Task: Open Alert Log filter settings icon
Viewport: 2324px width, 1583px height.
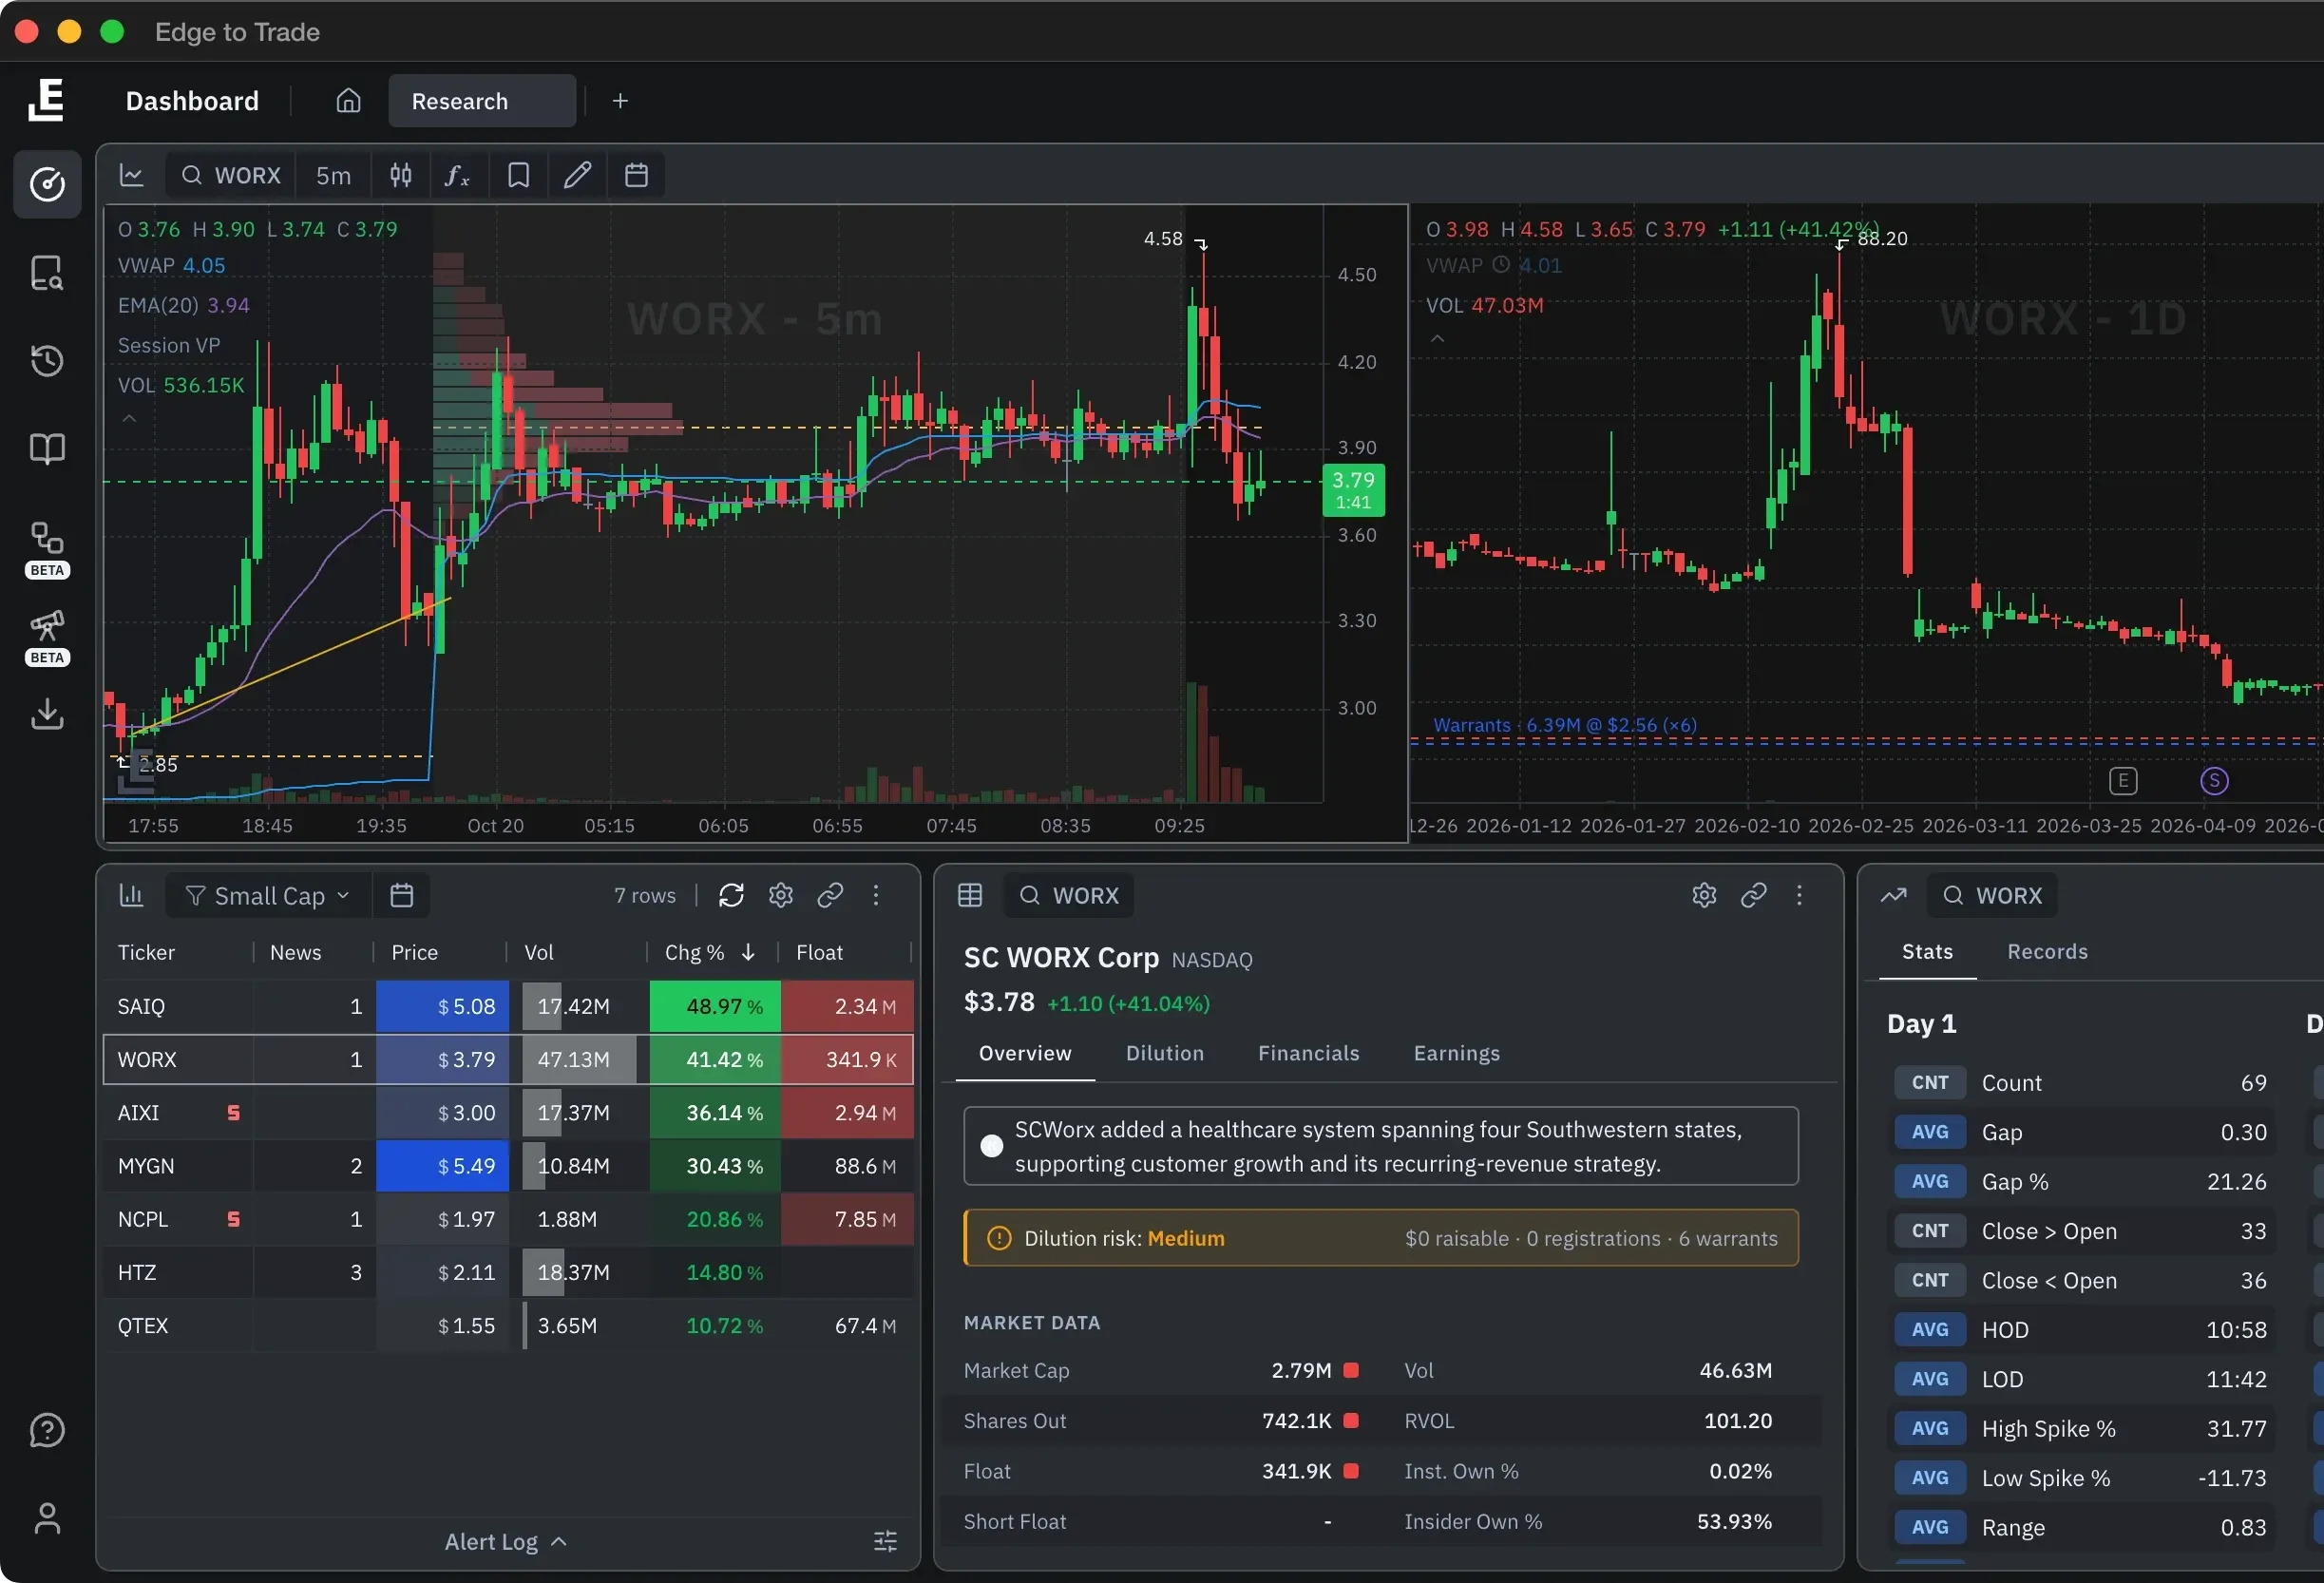Action: (885, 1541)
